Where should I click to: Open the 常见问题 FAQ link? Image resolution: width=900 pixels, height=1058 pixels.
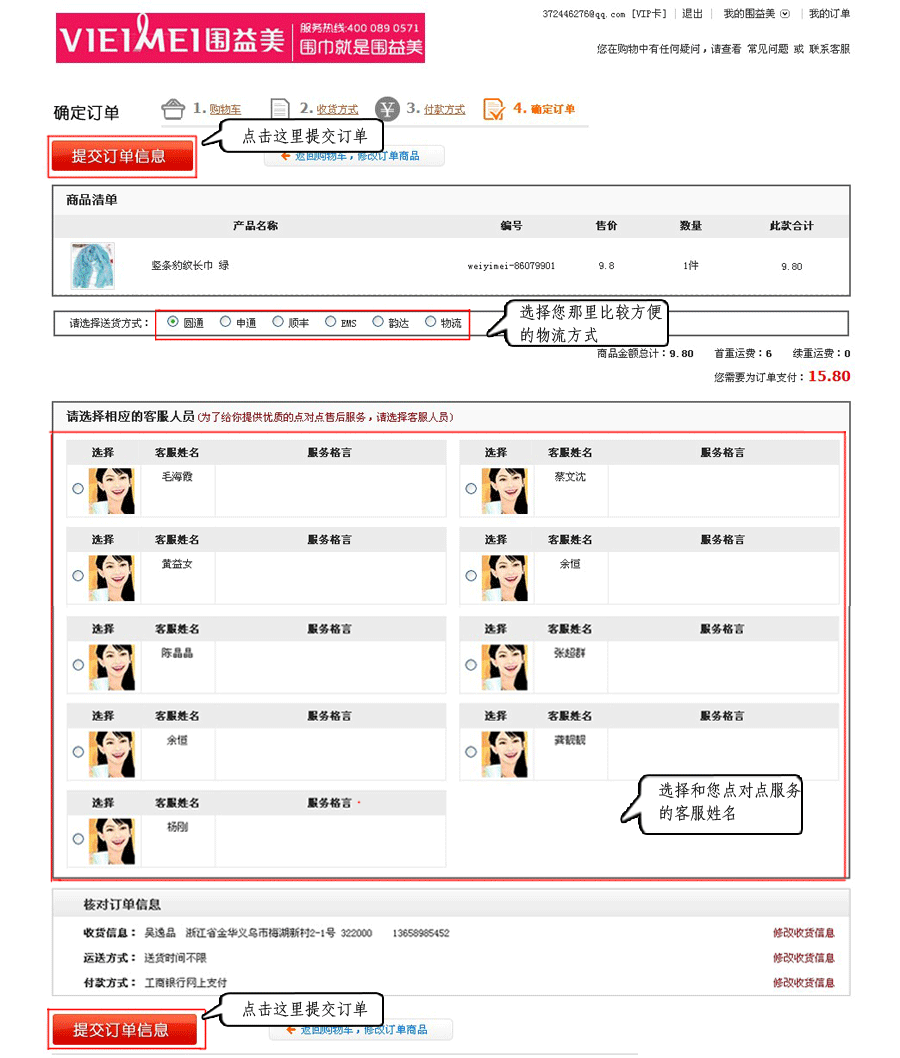pyautogui.click(x=767, y=49)
